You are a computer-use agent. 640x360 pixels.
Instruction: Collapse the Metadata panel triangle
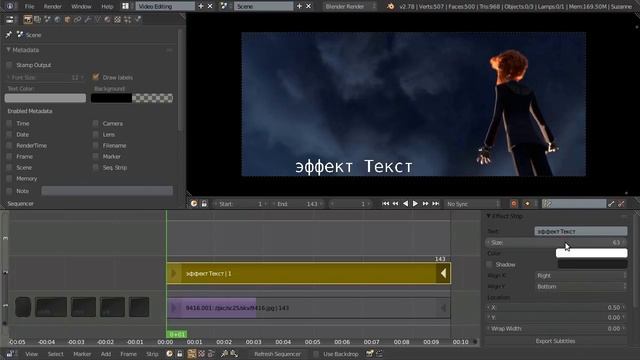[x=8, y=50]
